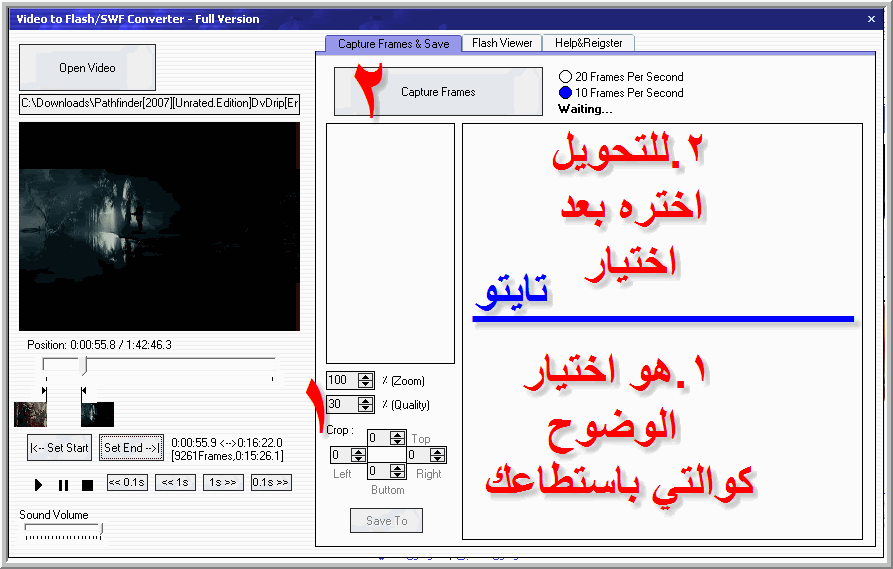Decrease the Quality percentage spinner

(364, 408)
